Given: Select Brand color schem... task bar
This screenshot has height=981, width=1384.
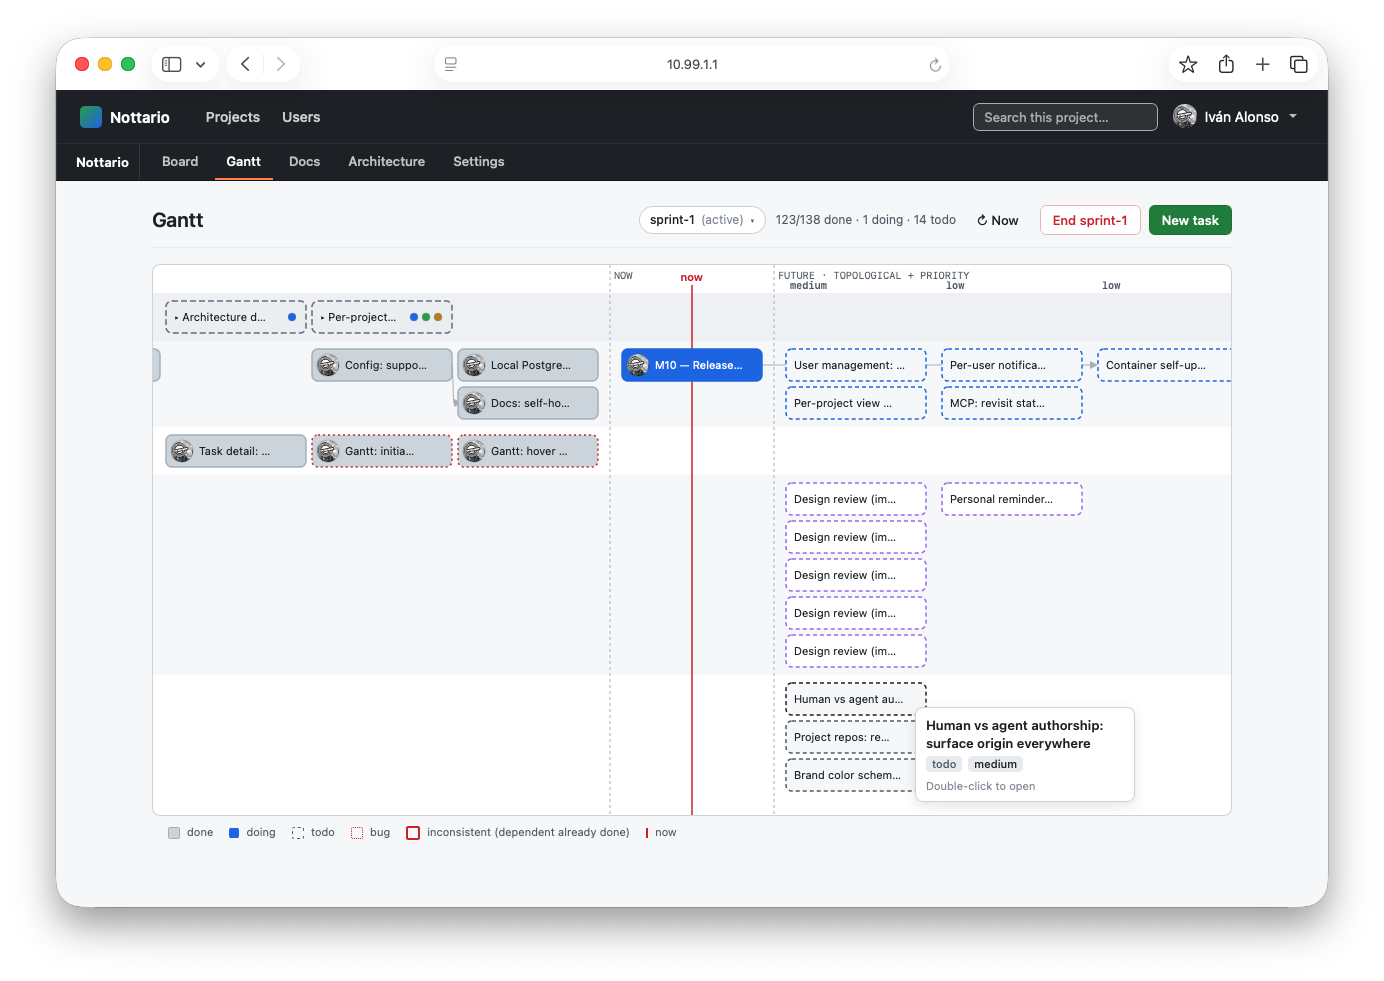Looking at the screenshot, I should click(x=850, y=775).
